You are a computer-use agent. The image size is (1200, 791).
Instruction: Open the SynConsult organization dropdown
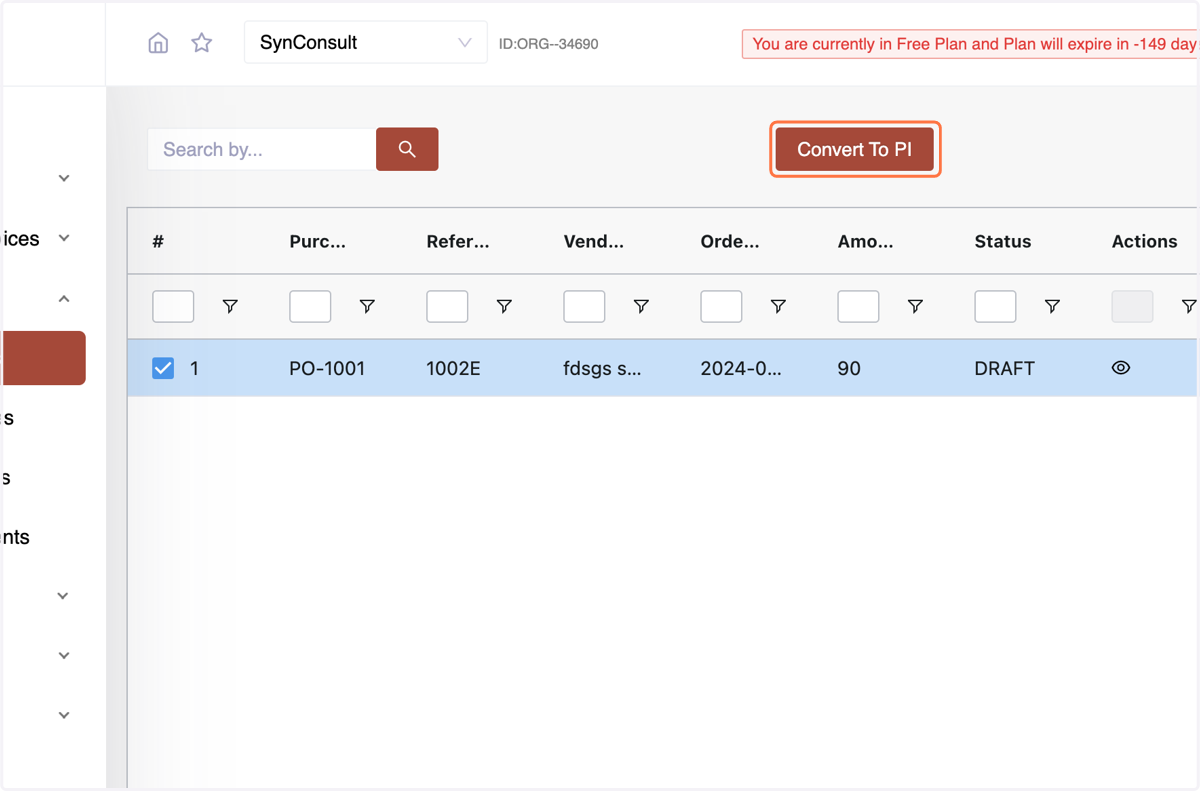(x=366, y=43)
